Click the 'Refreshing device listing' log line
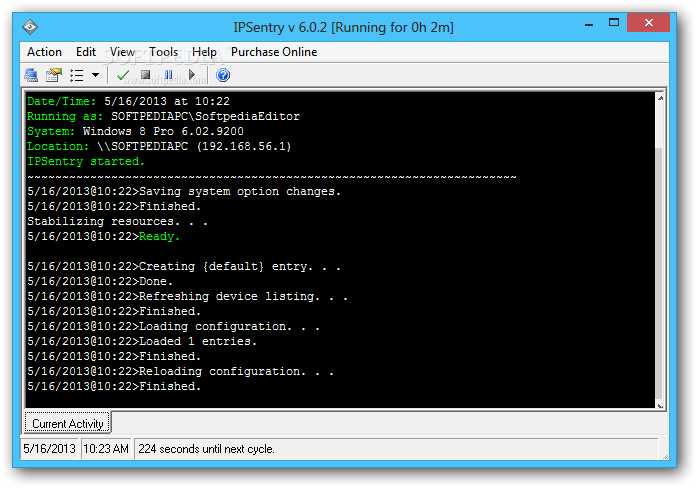The height and width of the screenshot is (488, 697). (x=187, y=296)
